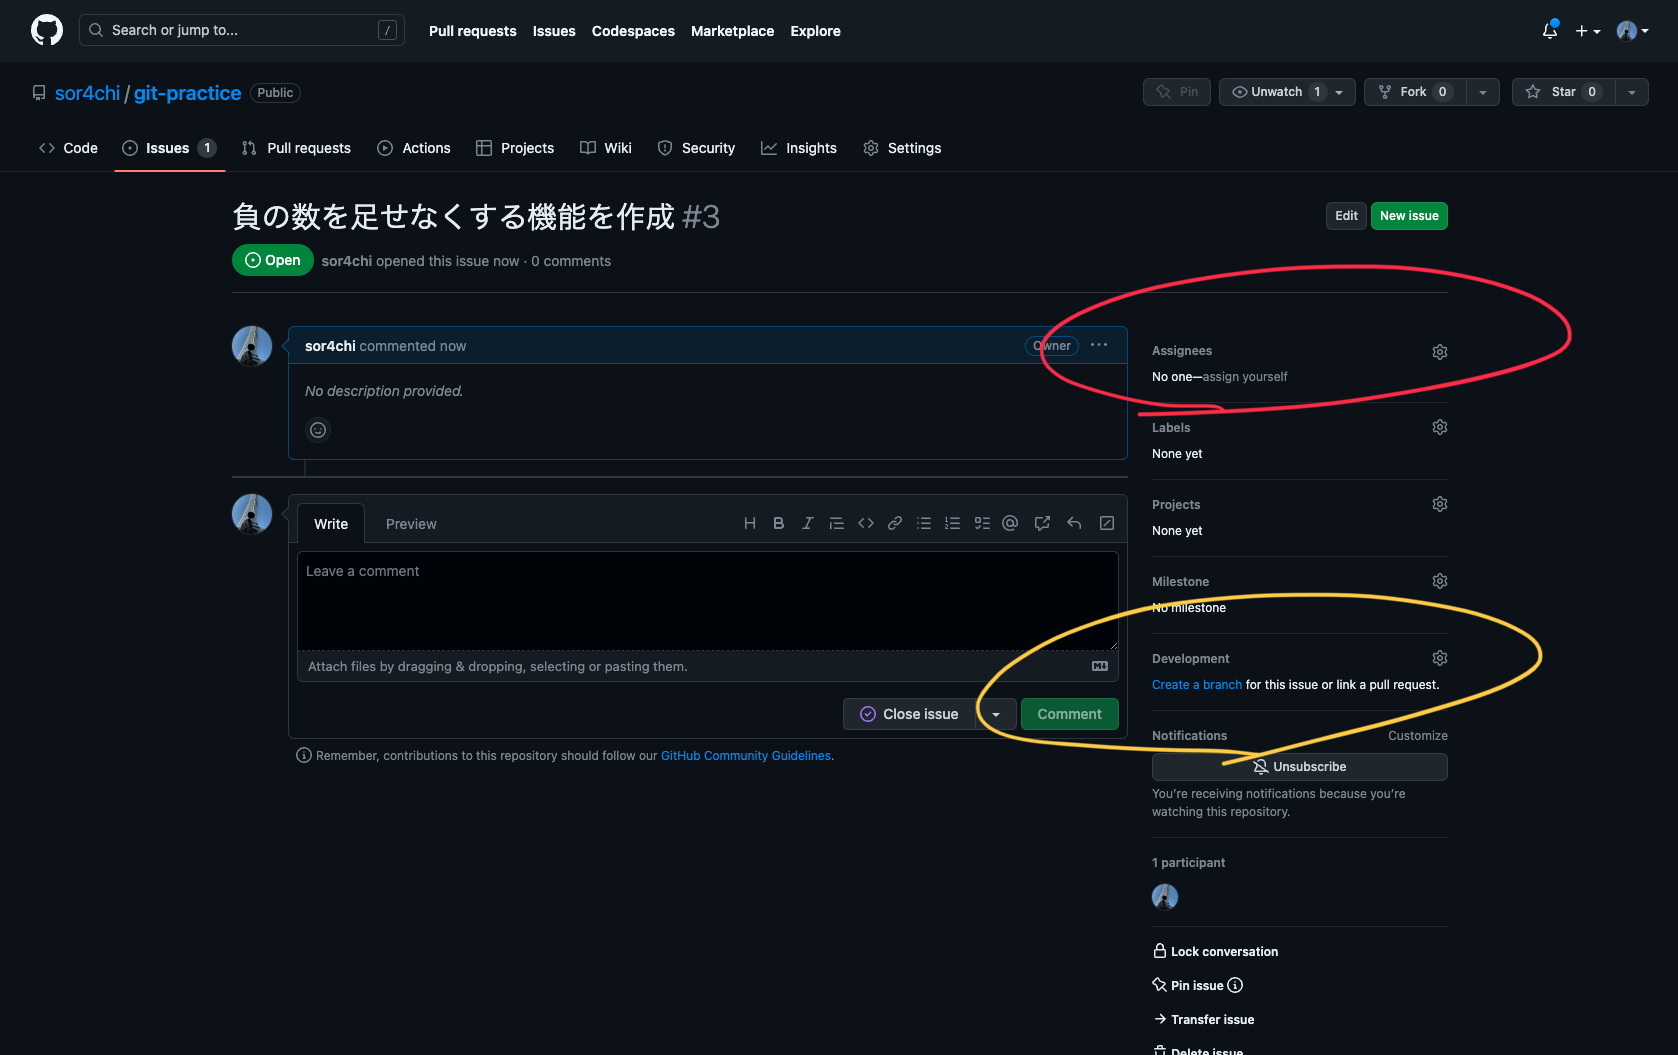Toggle Pin issue in the sidebar
Viewport: 1678px width, 1055px height.
point(1197,986)
